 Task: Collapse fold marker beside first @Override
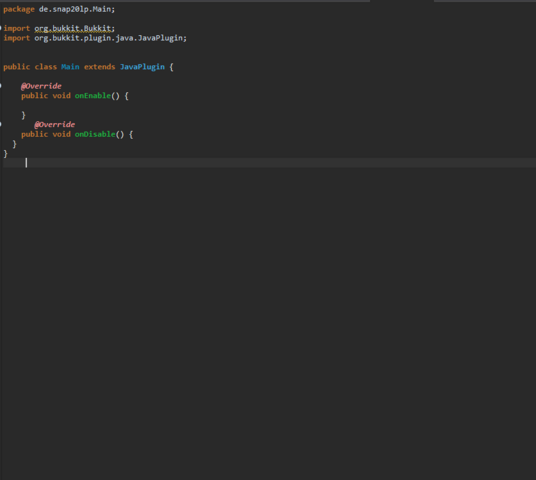click(x=1, y=86)
